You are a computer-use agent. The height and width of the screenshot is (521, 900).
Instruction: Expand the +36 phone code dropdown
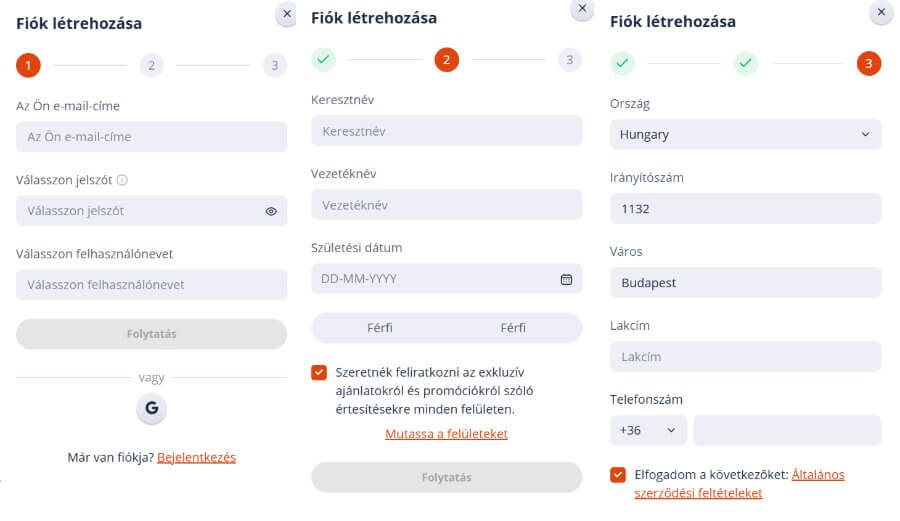(647, 430)
